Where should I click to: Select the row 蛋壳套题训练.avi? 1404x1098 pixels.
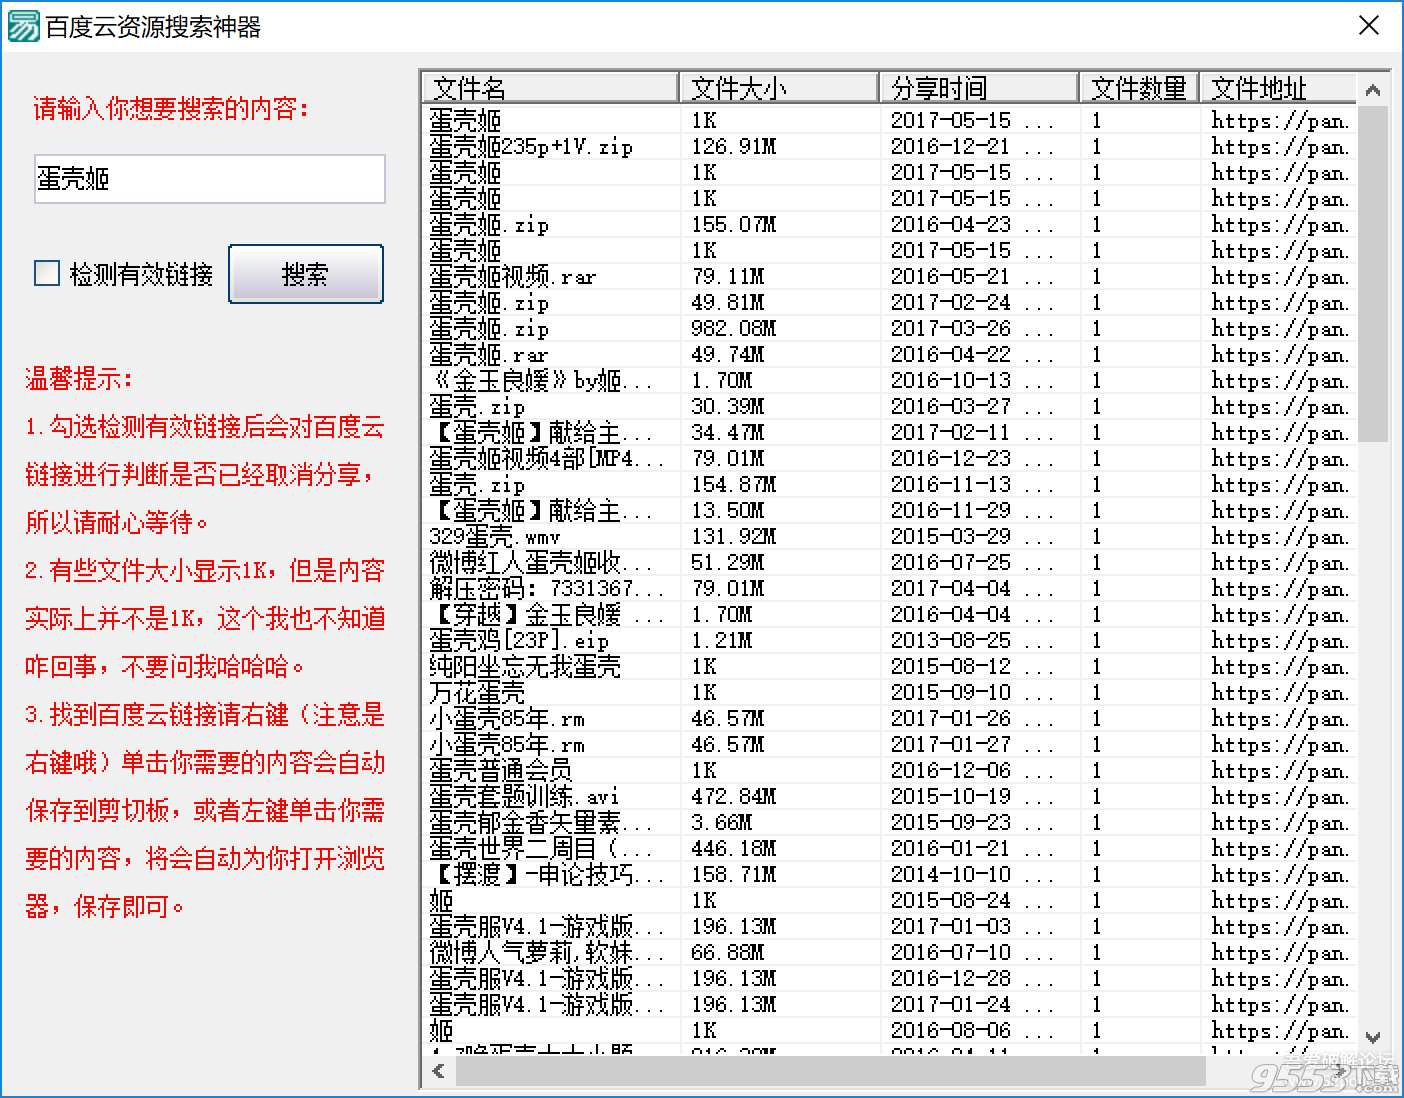(x=890, y=797)
